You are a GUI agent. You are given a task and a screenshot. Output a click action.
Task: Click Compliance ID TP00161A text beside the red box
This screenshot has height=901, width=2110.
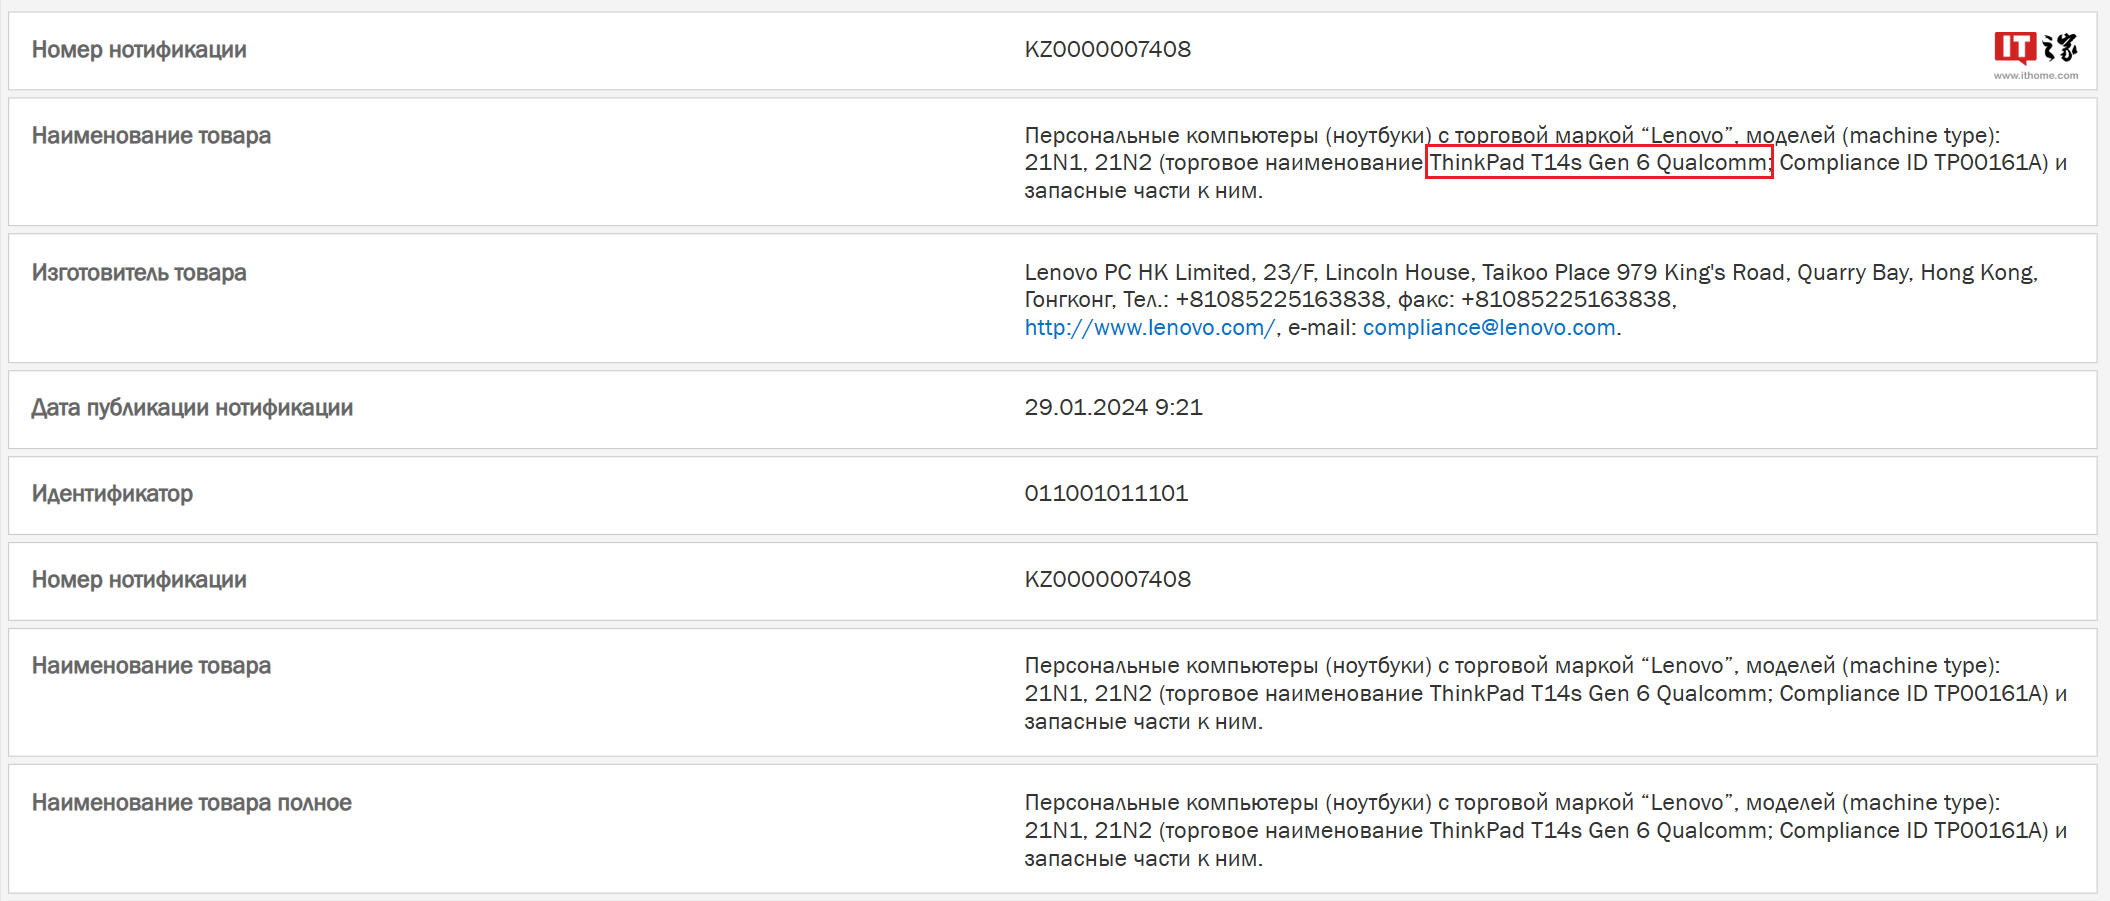(1912, 163)
